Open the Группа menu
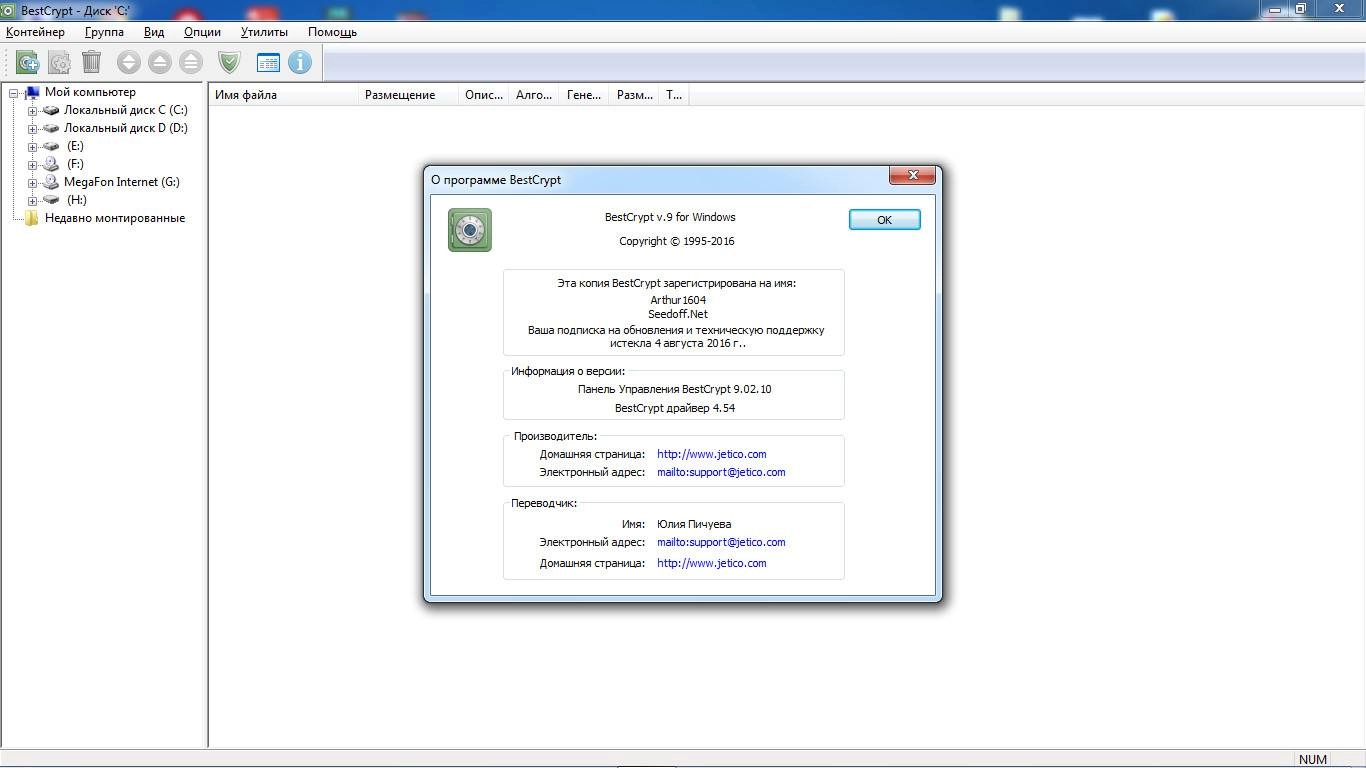Viewport: 1366px width, 768px height. (x=105, y=32)
